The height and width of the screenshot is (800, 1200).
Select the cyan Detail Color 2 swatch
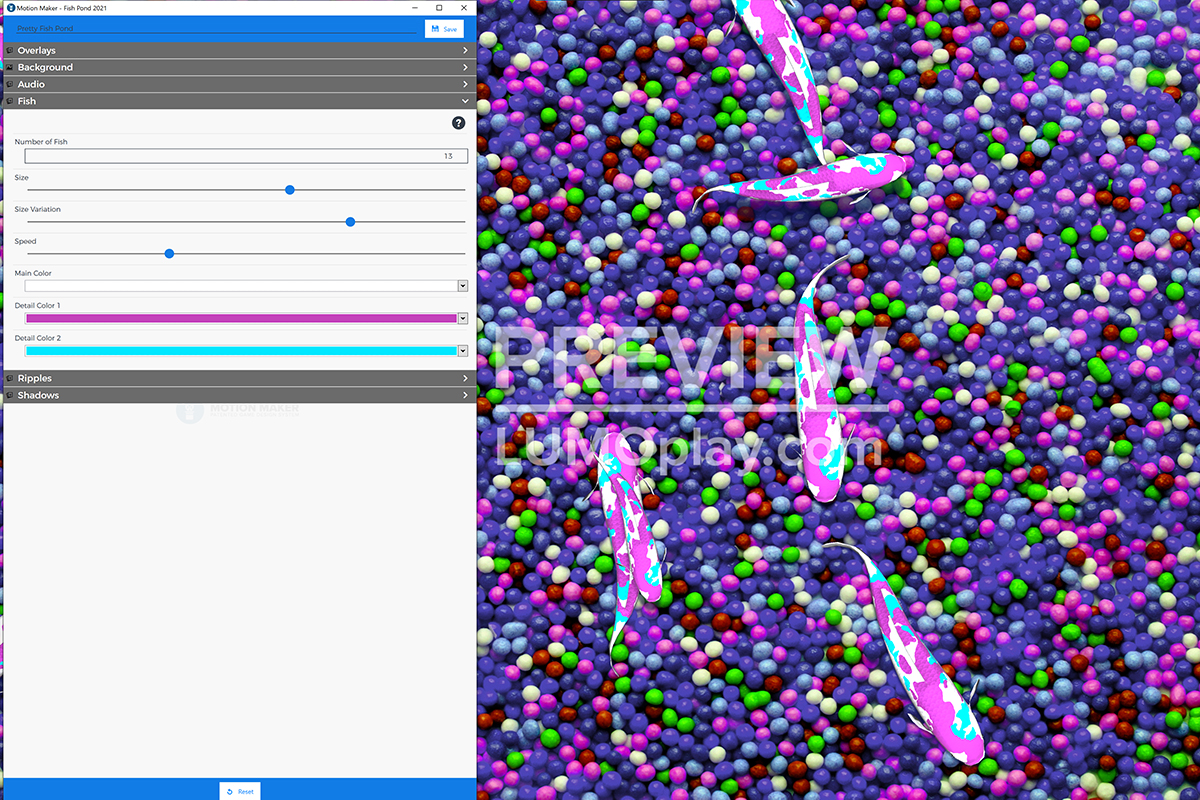[240, 351]
